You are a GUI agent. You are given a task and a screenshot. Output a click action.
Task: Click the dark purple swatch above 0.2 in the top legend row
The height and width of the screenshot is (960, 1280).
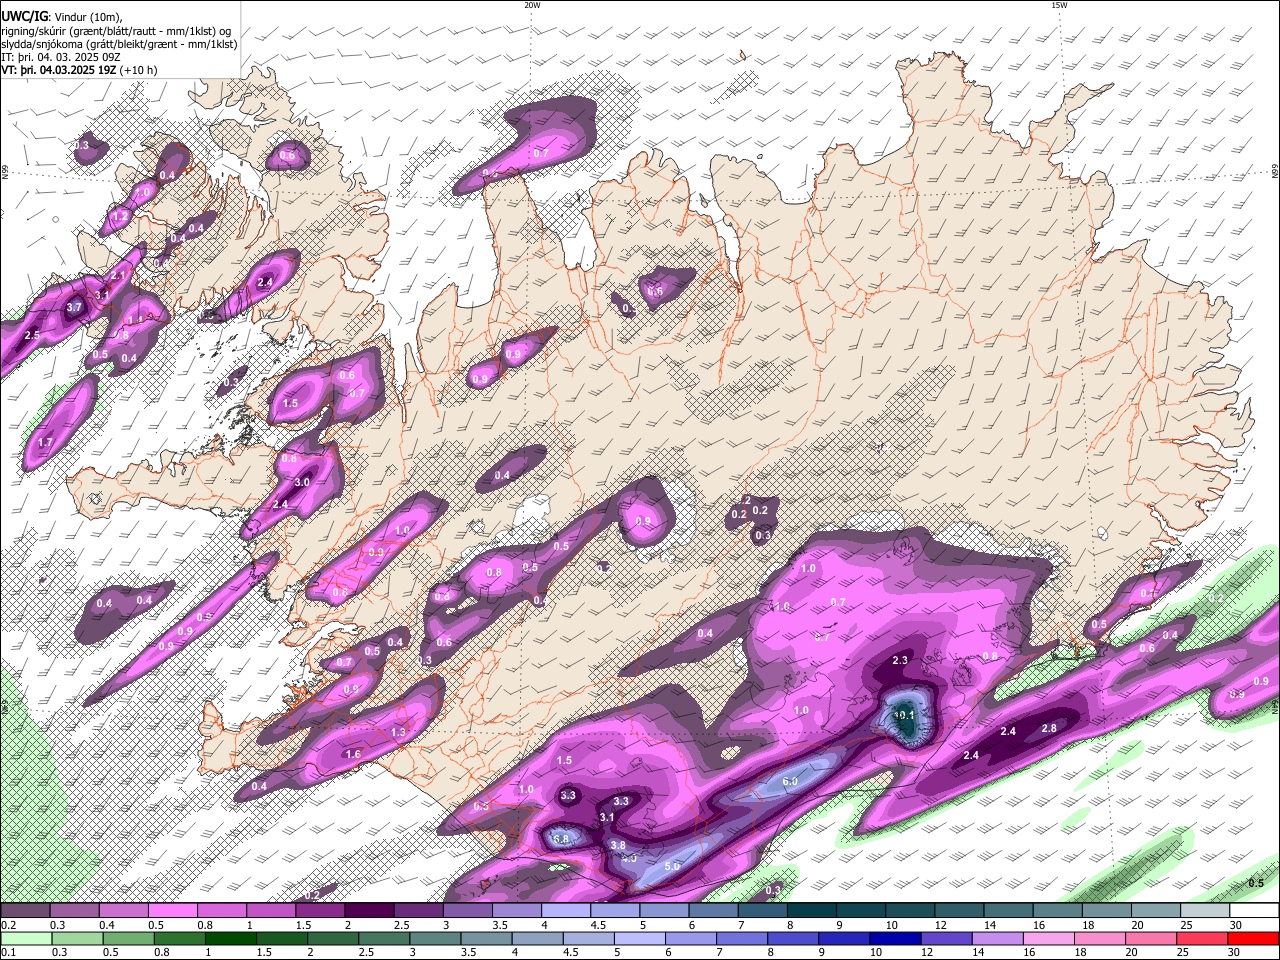(x=25, y=911)
